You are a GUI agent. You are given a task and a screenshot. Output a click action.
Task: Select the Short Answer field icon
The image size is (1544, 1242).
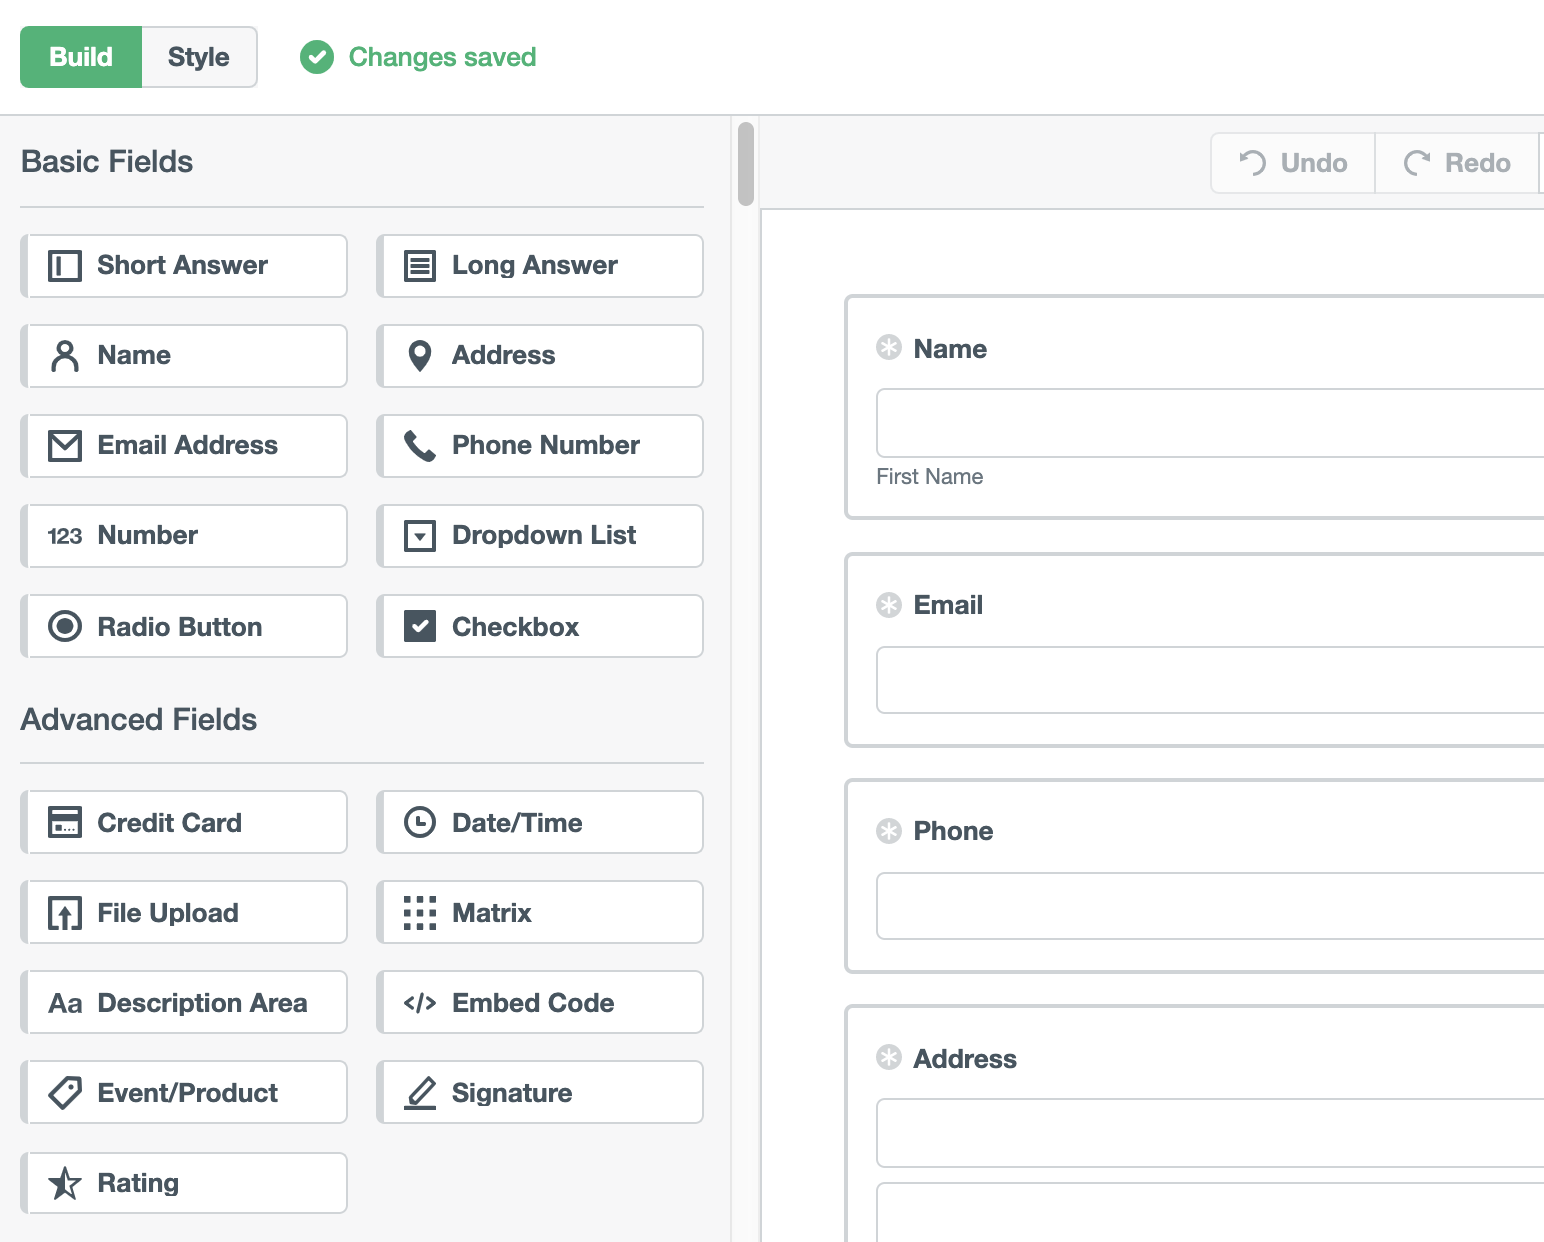[64, 265]
